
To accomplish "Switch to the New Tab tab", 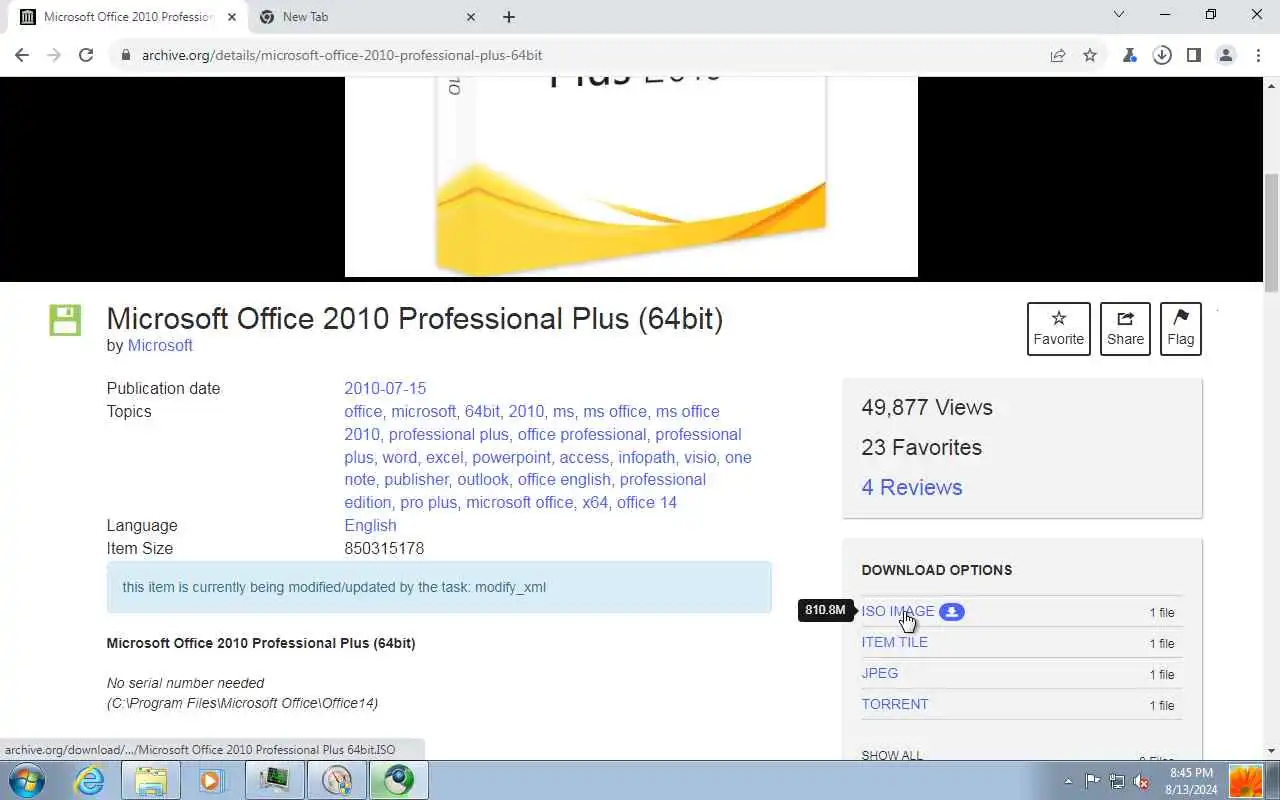I will (368, 16).
